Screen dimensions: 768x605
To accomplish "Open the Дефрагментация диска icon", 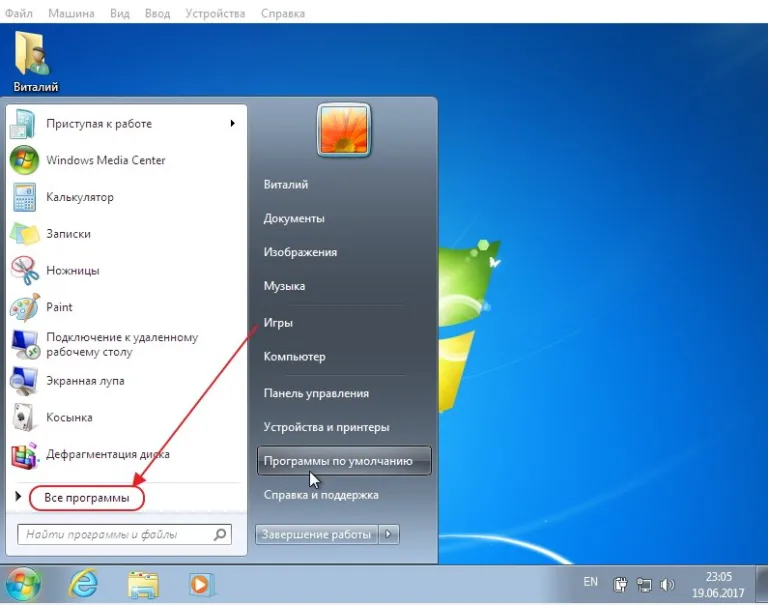I will pos(24,455).
